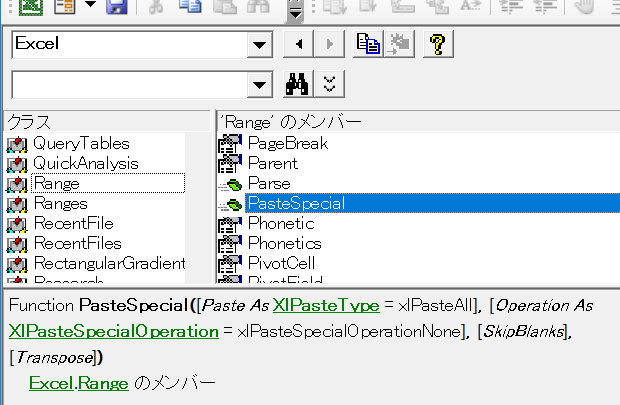Click the Insert UserForm toolbar icon
Screen dimensions: 620x405
pos(65,6)
